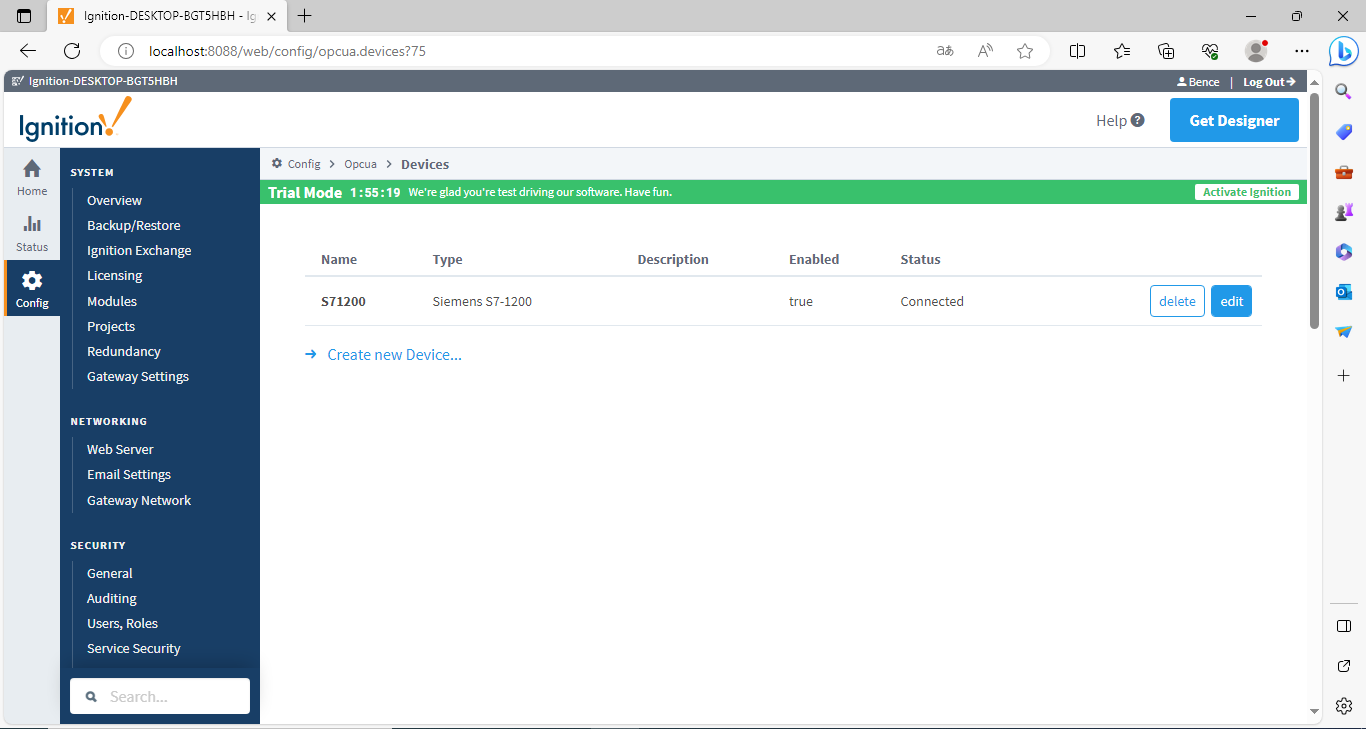Click the sidebar Search field
The height and width of the screenshot is (729, 1366).
click(160, 696)
